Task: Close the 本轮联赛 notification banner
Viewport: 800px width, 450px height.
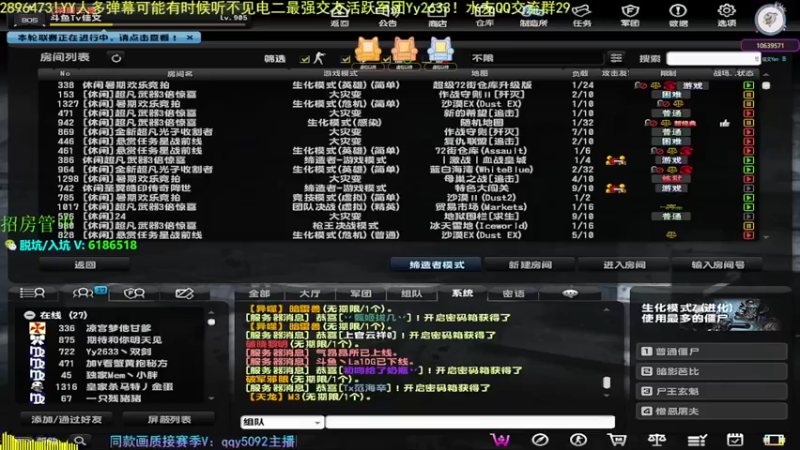Action: pyautogui.click(x=190, y=38)
